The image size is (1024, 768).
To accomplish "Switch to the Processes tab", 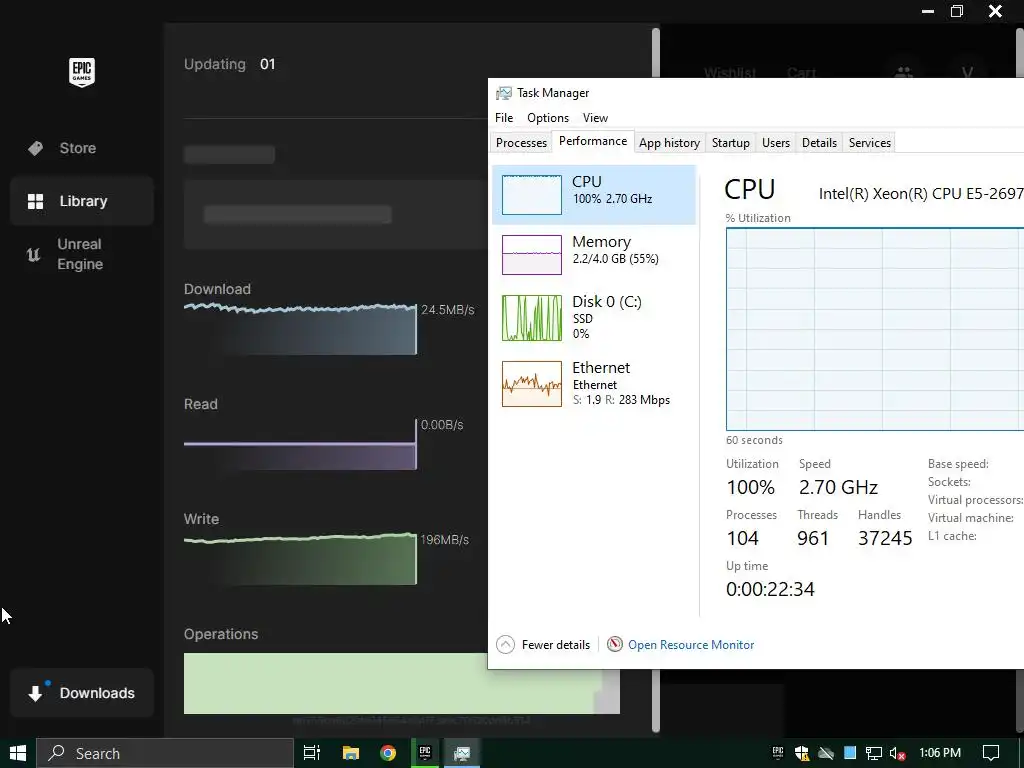I will [x=521, y=142].
